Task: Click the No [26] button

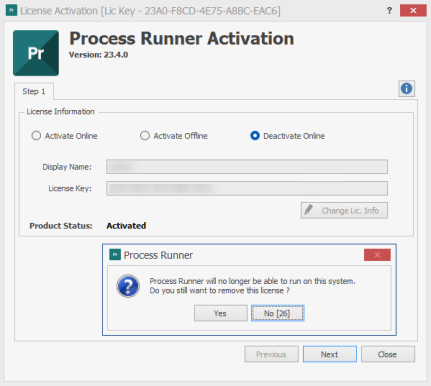Action: tap(277, 313)
